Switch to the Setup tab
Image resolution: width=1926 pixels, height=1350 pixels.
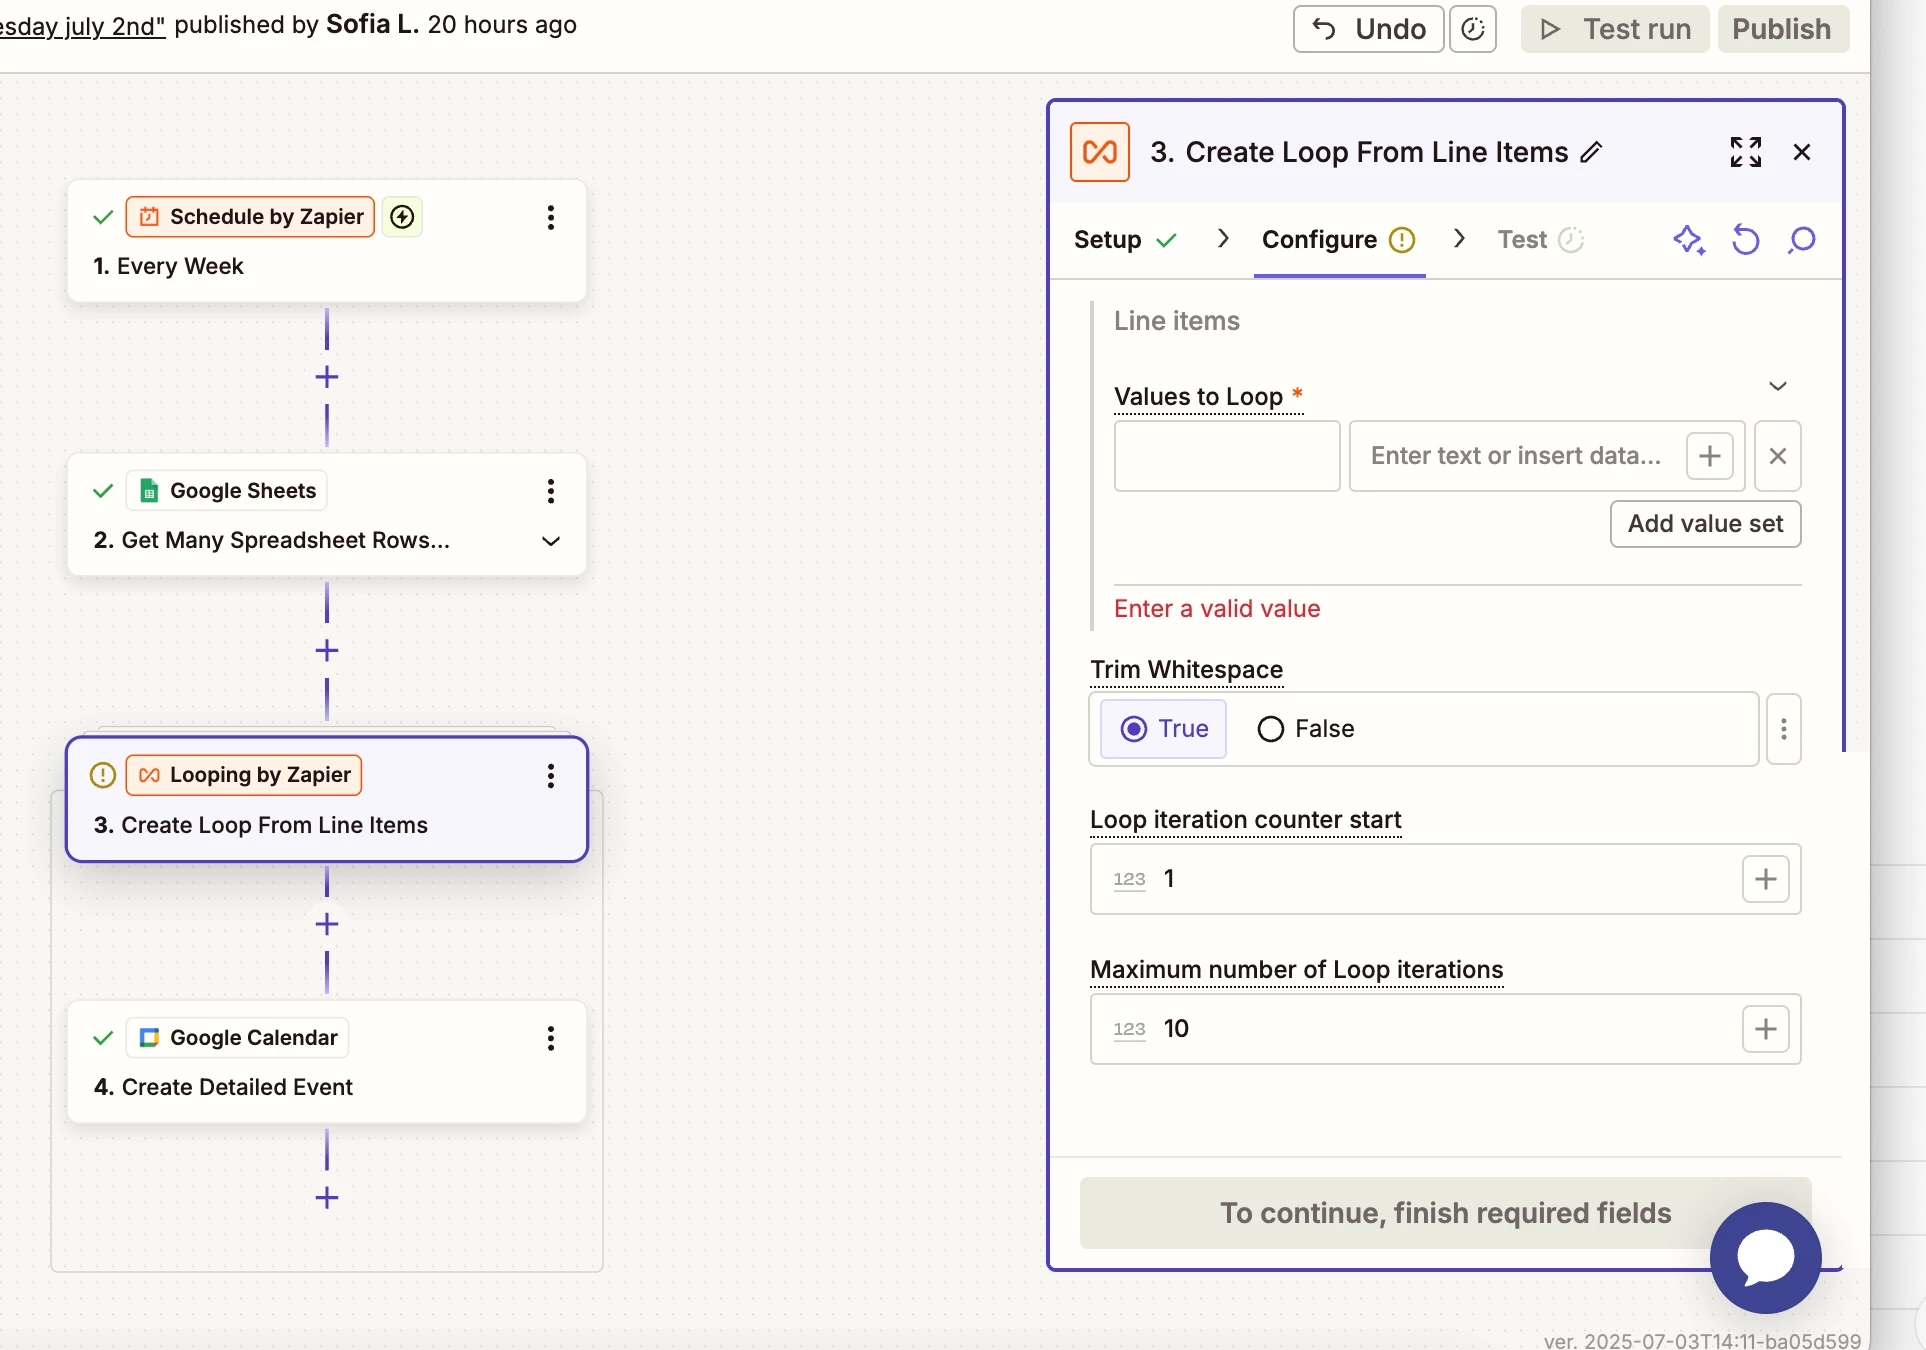coord(1125,240)
